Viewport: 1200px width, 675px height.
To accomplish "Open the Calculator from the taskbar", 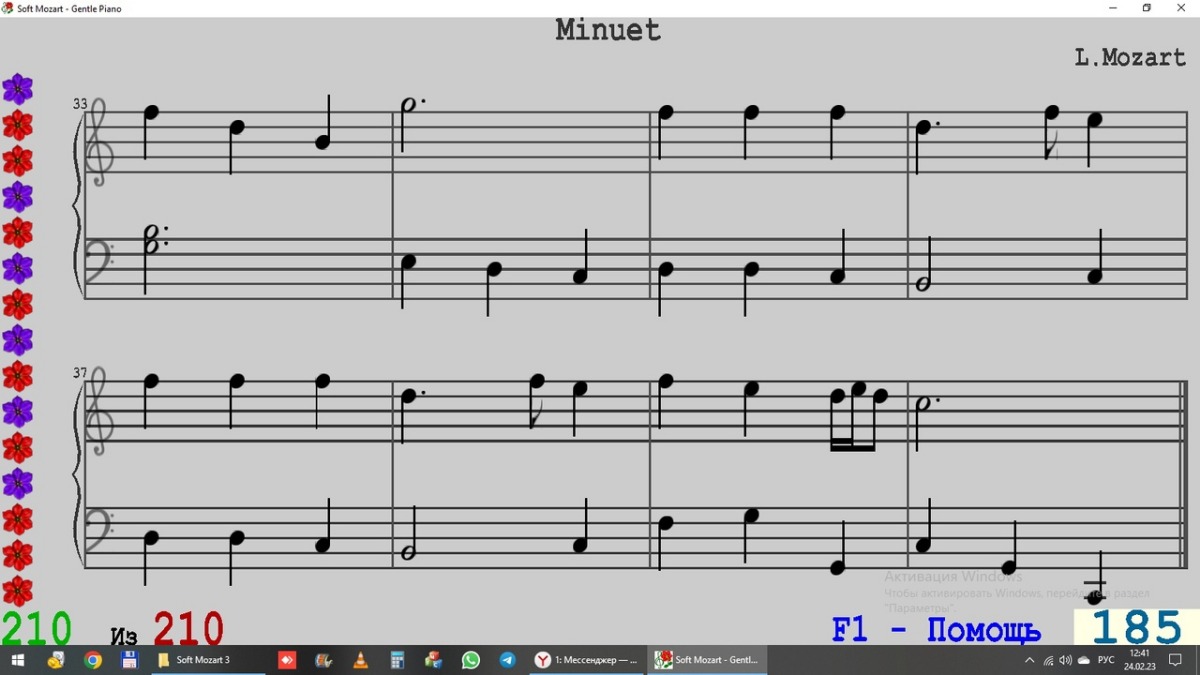I will point(397,660).
